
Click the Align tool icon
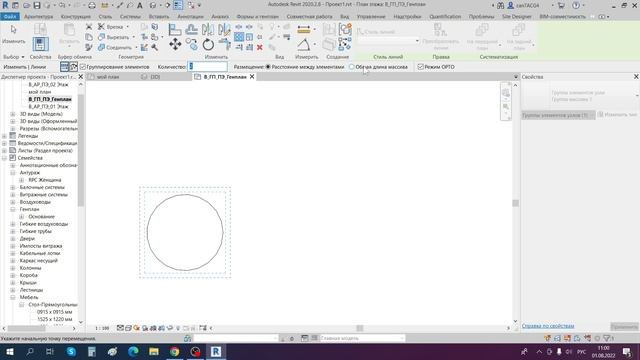tap(175, 29)
